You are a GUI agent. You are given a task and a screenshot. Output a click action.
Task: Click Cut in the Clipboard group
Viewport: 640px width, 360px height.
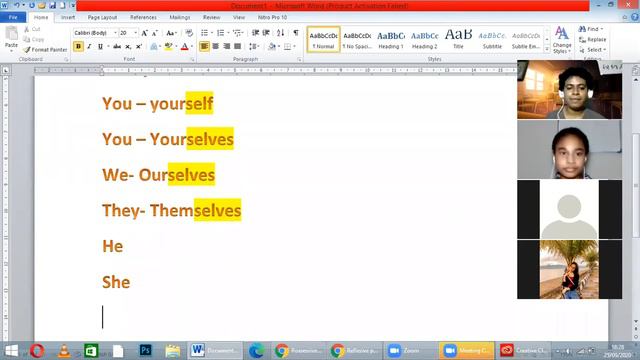(32, 29)
